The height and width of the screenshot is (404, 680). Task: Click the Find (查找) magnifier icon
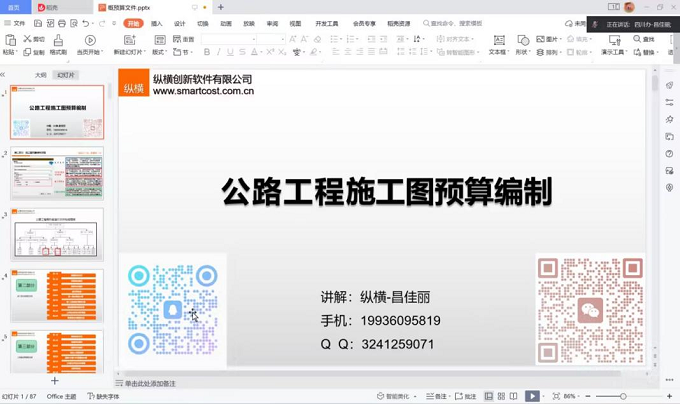click(x=637, y=39)
